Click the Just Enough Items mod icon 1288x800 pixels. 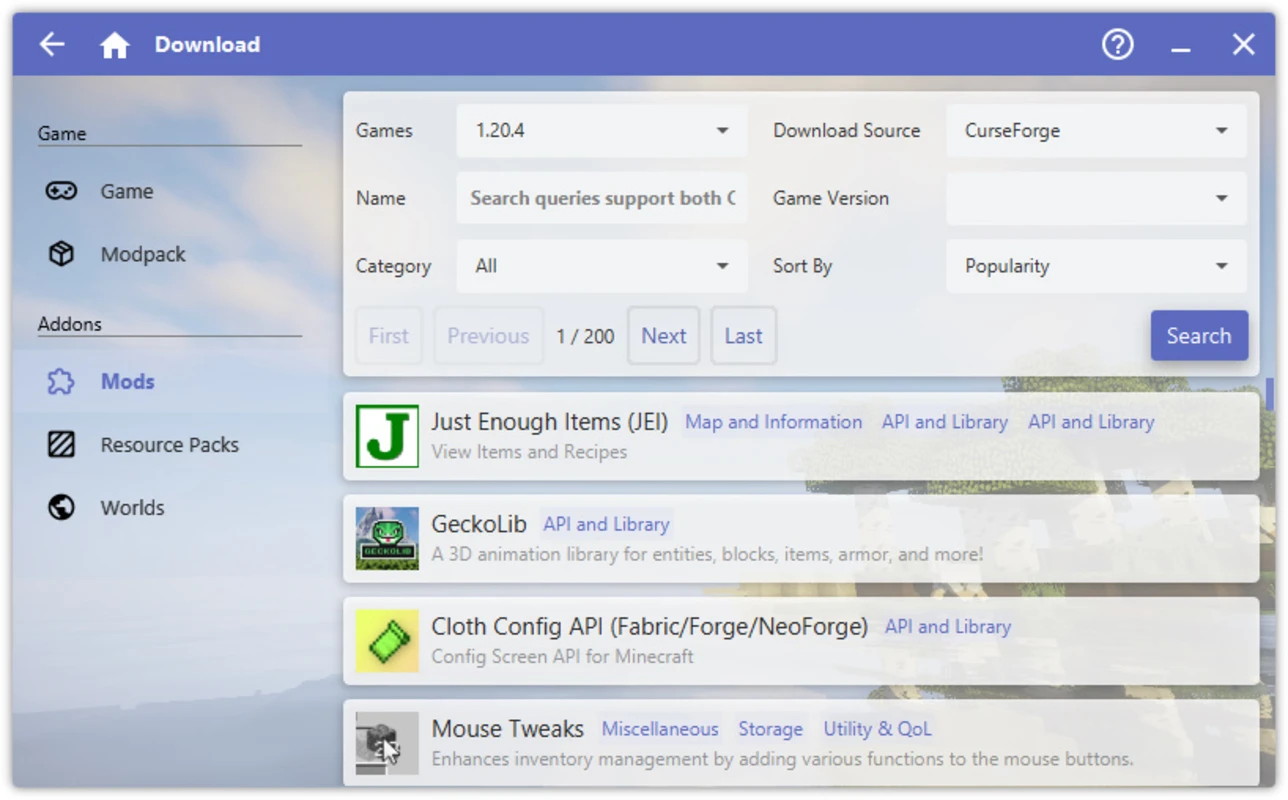click(x=387, y=436)
